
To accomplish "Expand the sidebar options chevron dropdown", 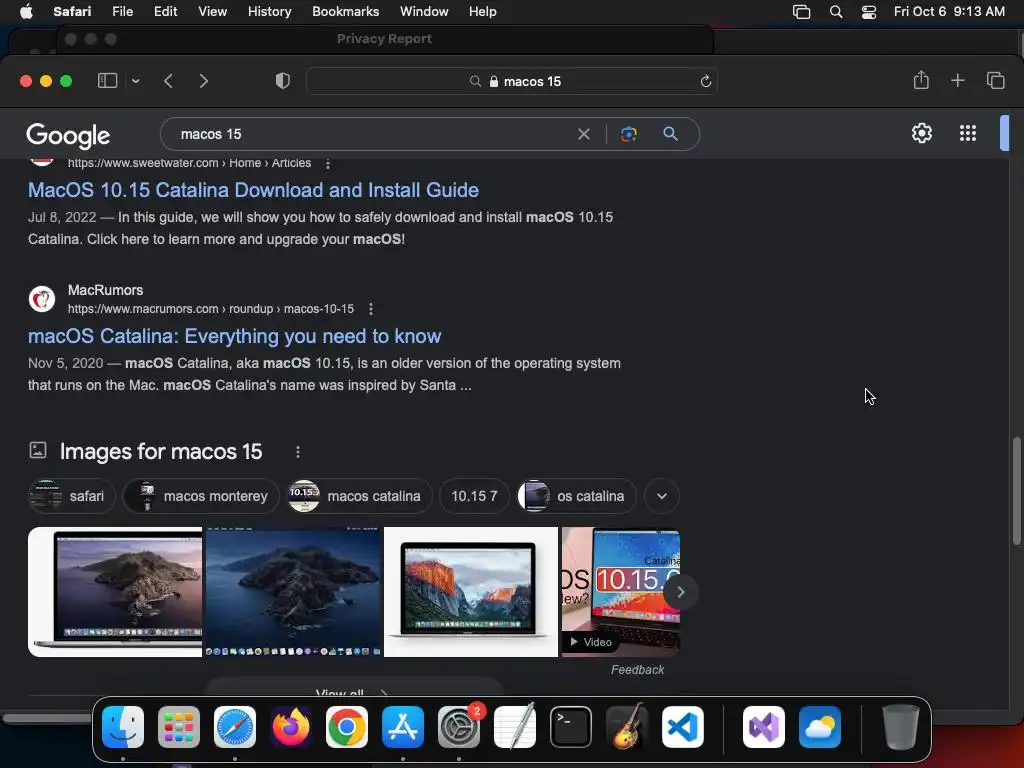I will (x=135, y=81).
